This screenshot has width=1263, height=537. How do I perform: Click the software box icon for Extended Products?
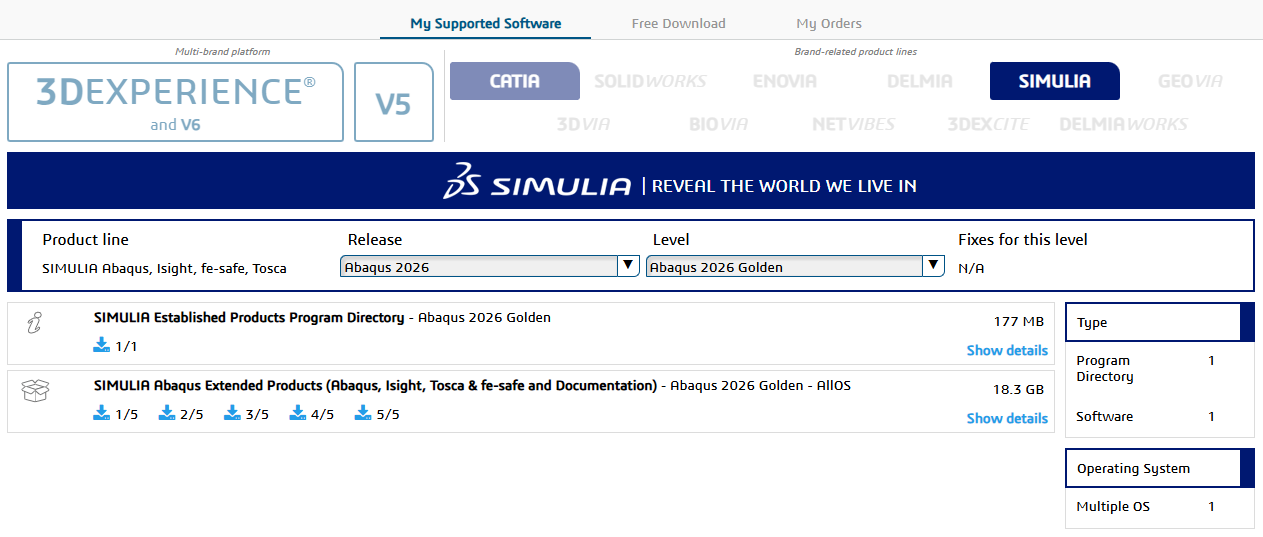point(35,390)
